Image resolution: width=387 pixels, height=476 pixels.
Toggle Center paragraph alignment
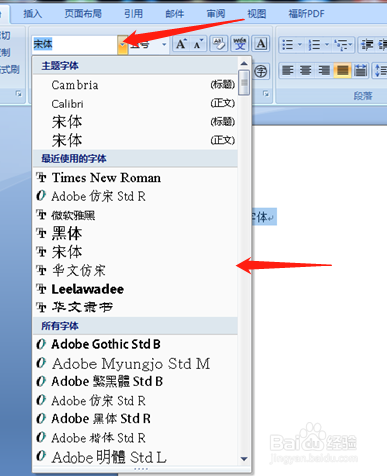tap(306, 71)
